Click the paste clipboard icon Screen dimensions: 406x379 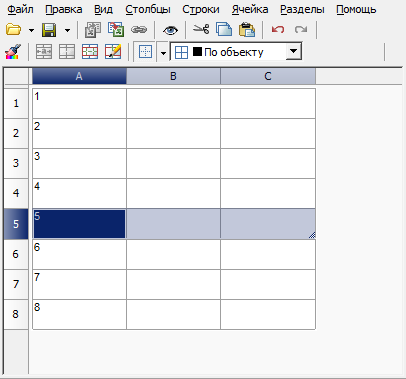coord(247,29)
